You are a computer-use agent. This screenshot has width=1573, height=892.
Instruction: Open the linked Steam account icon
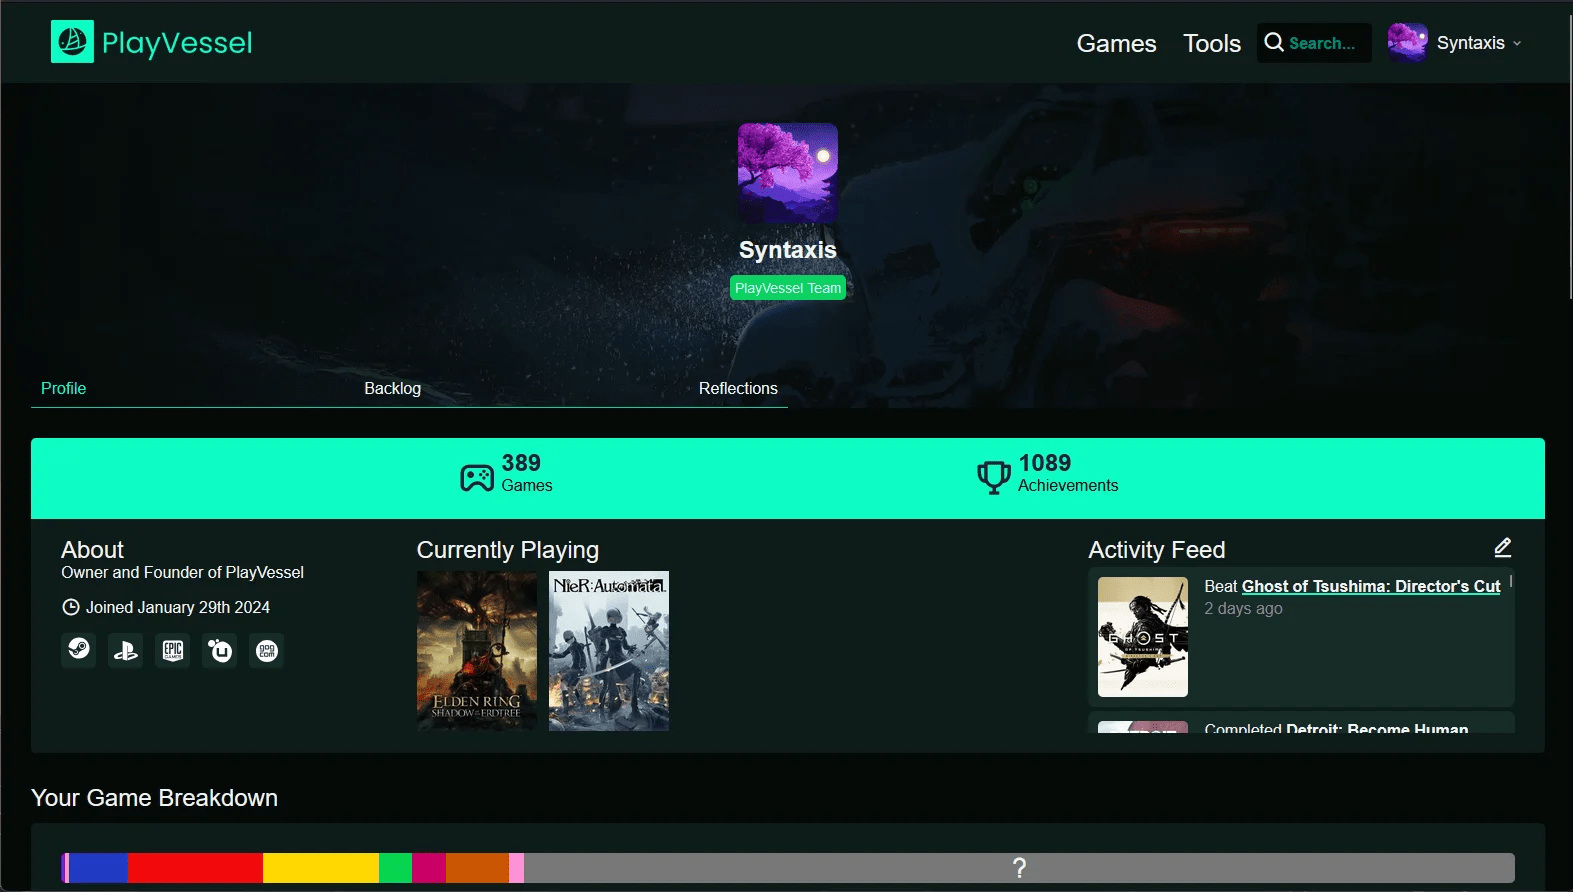[79, 651]
